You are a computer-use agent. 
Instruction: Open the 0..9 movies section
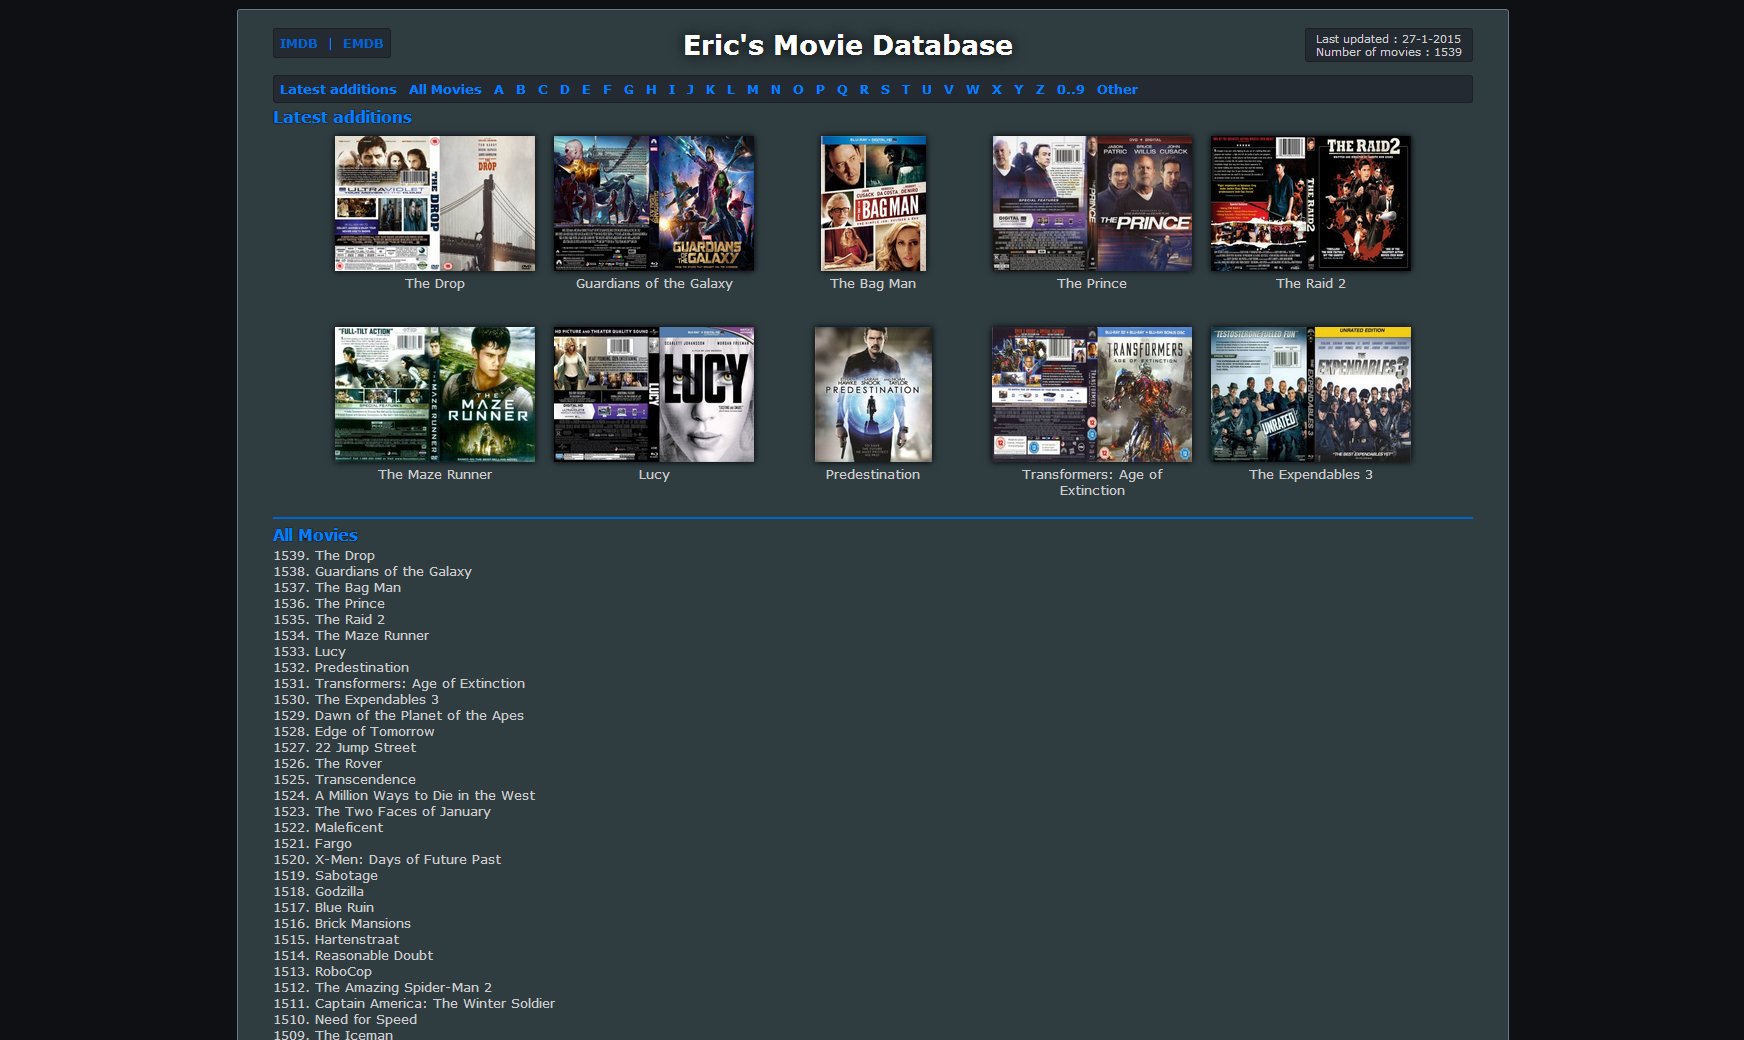click(1071, 90)
